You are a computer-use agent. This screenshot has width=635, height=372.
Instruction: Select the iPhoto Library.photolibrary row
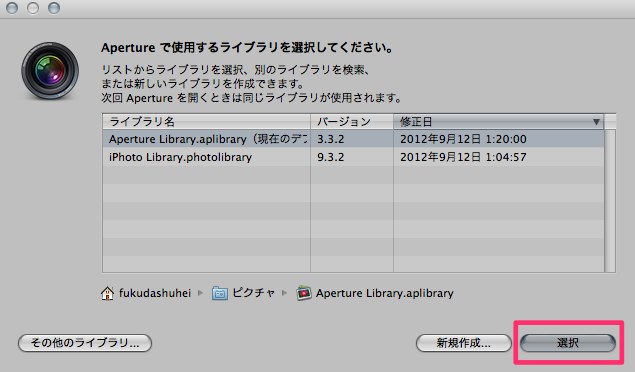[353, 157]
